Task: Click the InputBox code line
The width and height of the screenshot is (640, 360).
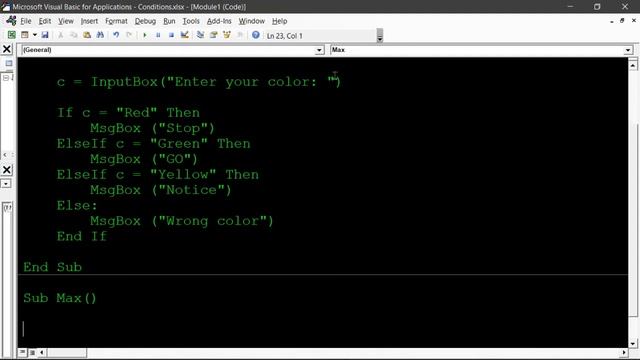Action: click(x=199, y=82)
